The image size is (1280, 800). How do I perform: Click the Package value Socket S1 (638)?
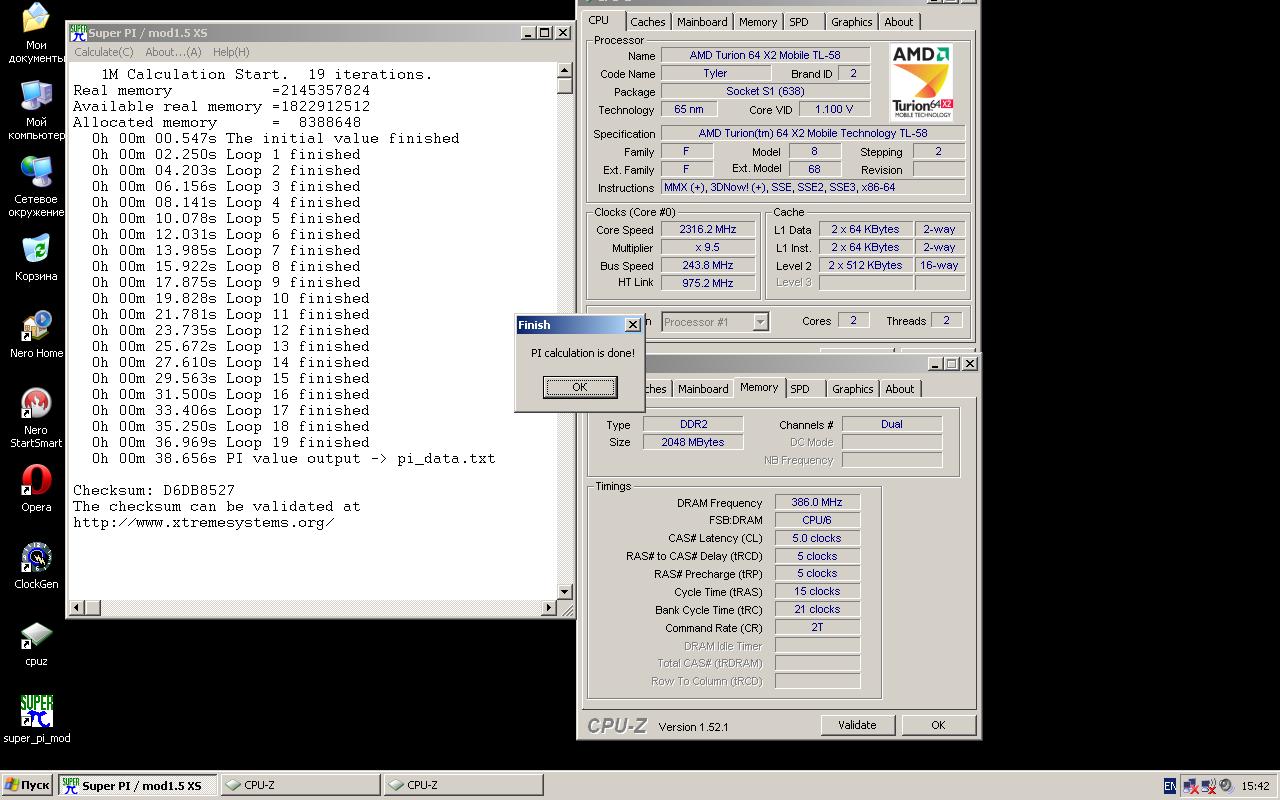765,91
